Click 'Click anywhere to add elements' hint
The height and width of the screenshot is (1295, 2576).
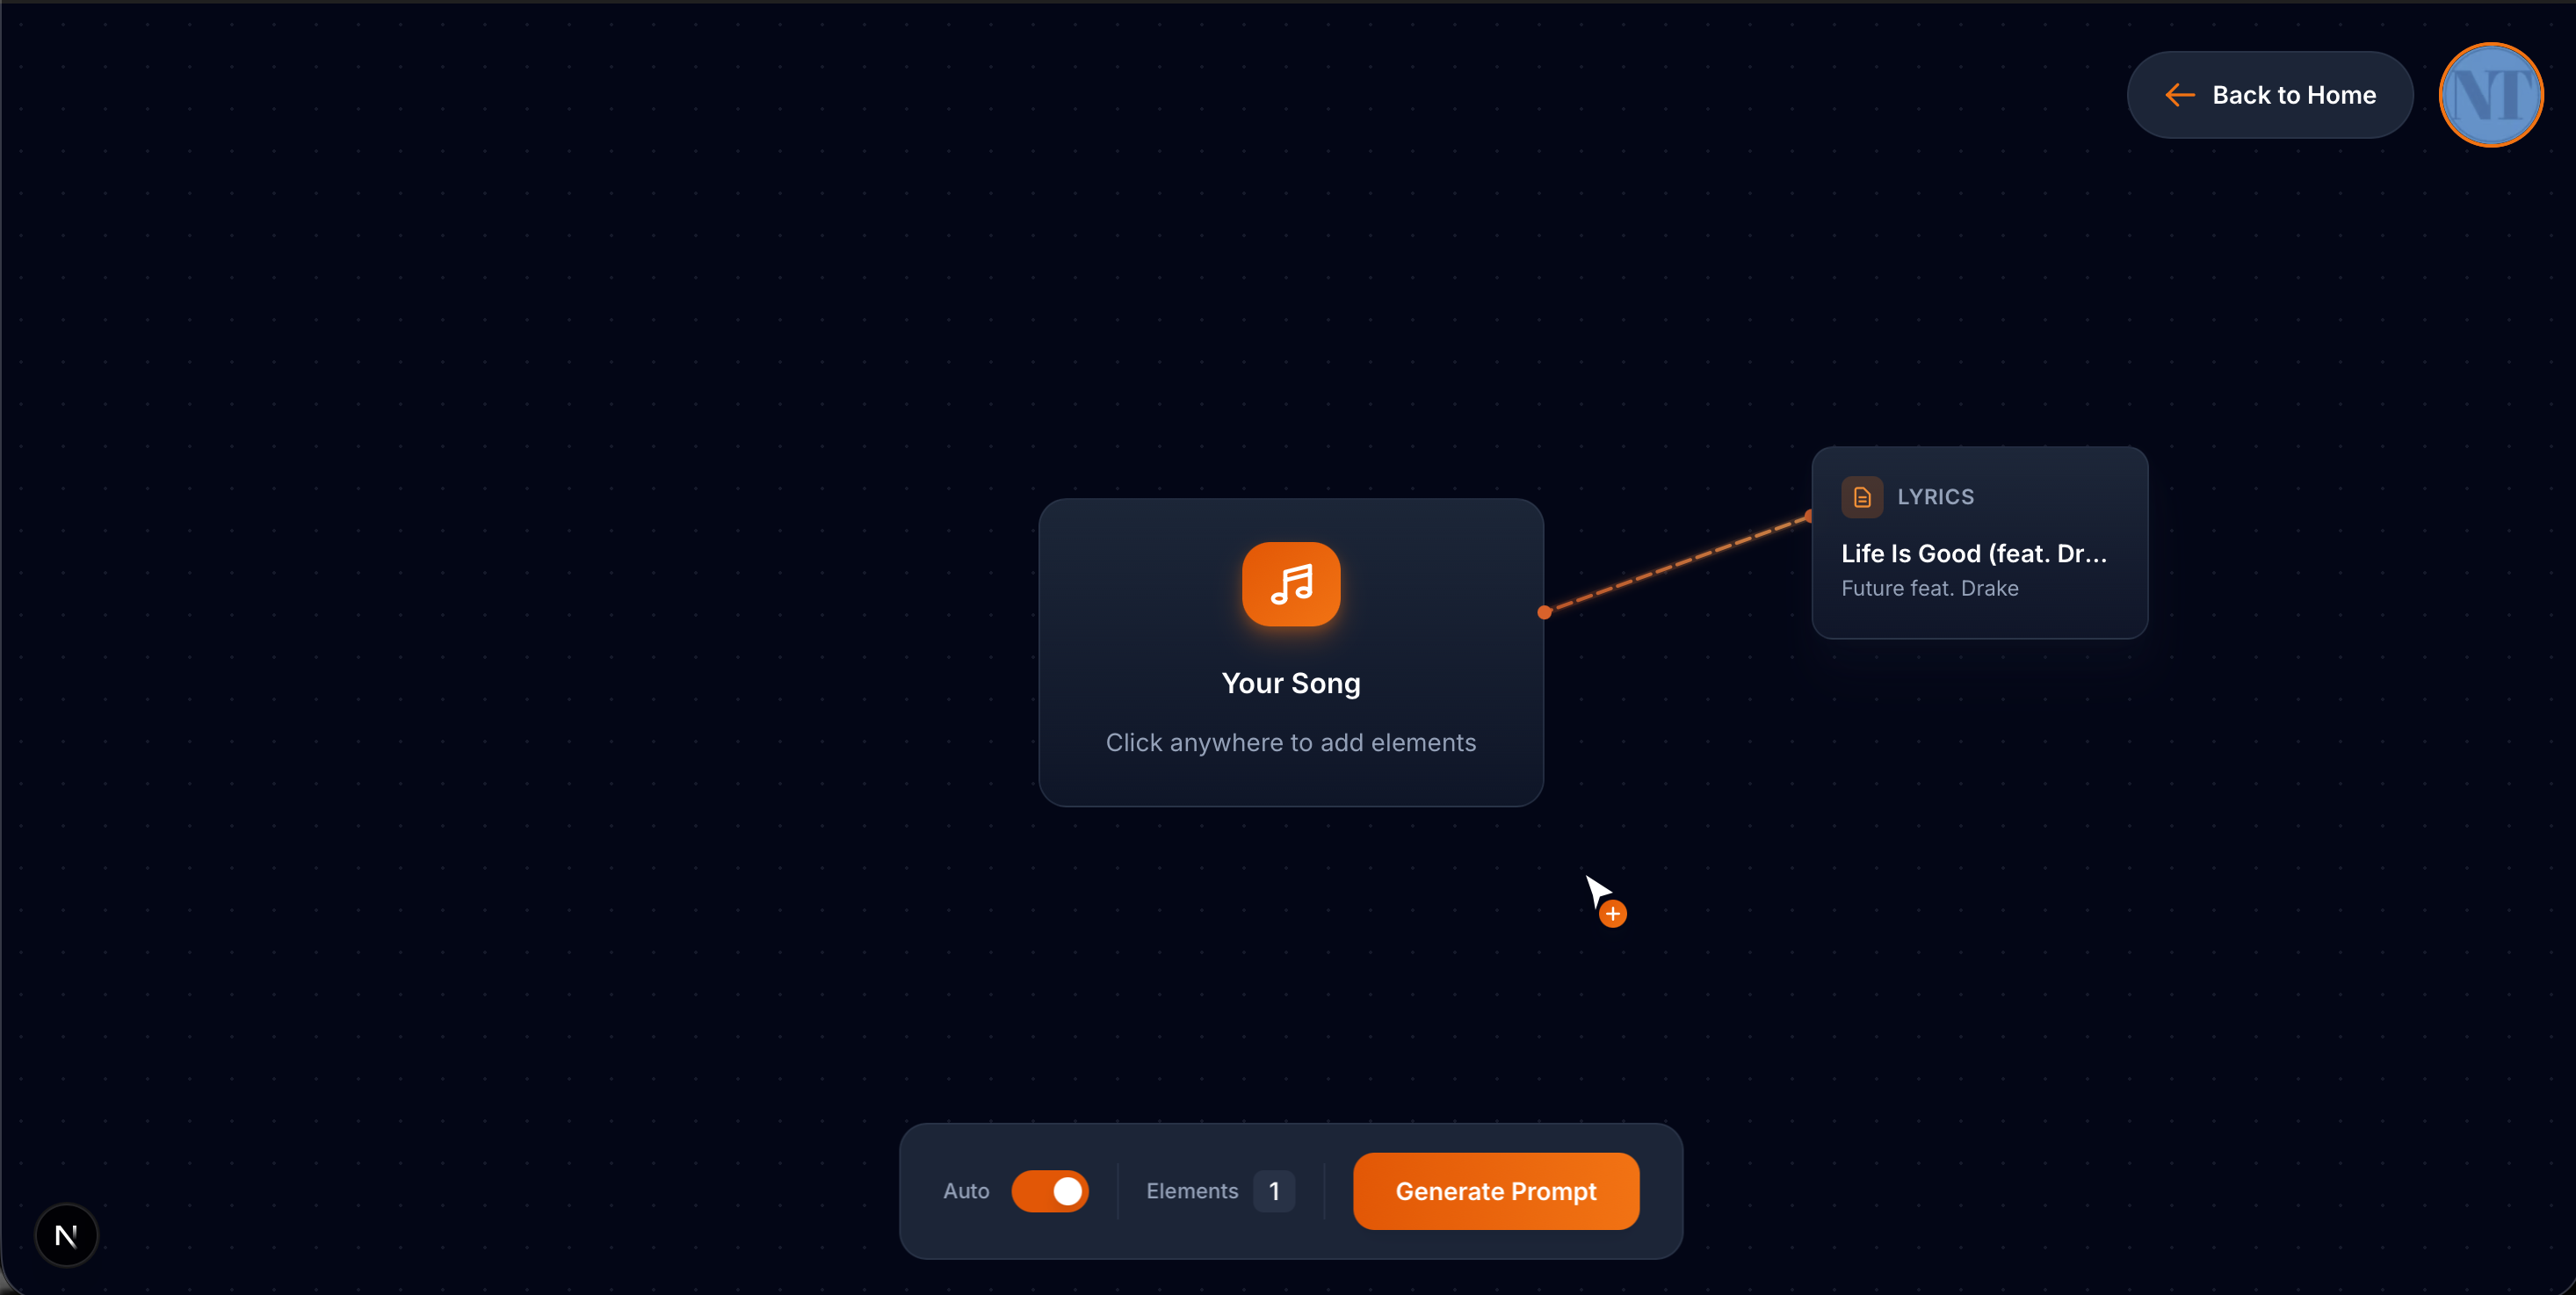(x=1290, y=742)
